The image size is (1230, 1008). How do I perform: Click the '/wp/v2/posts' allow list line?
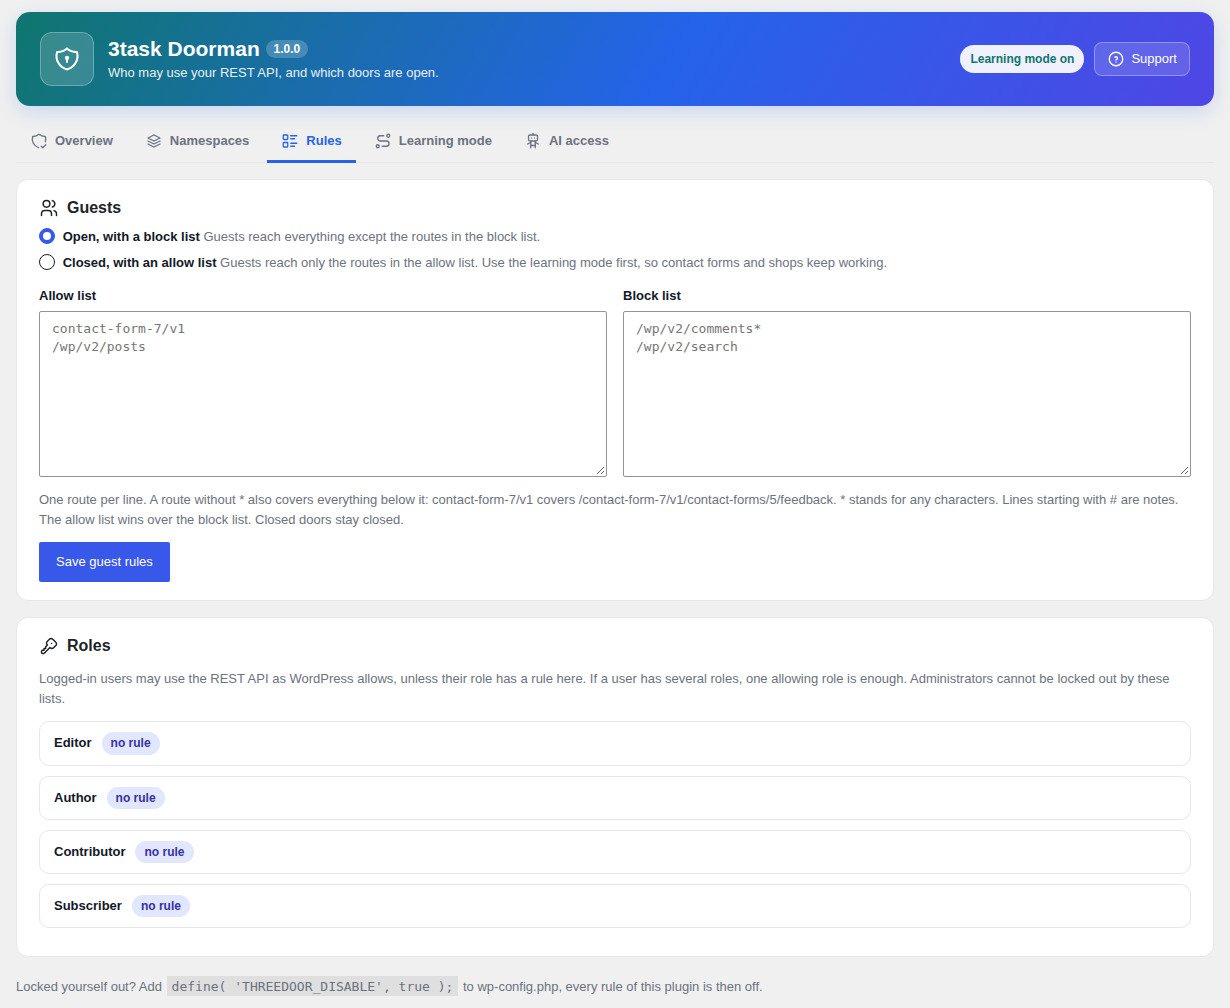(x=99, y=347)
